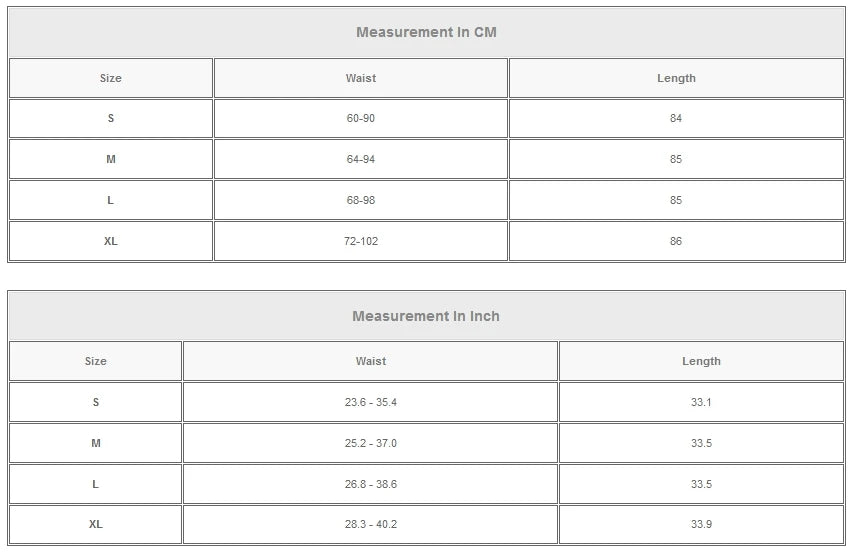This screenshot has height=553, width=853.
Task: Select the 68-98 waist value
Action: point(360,200)
